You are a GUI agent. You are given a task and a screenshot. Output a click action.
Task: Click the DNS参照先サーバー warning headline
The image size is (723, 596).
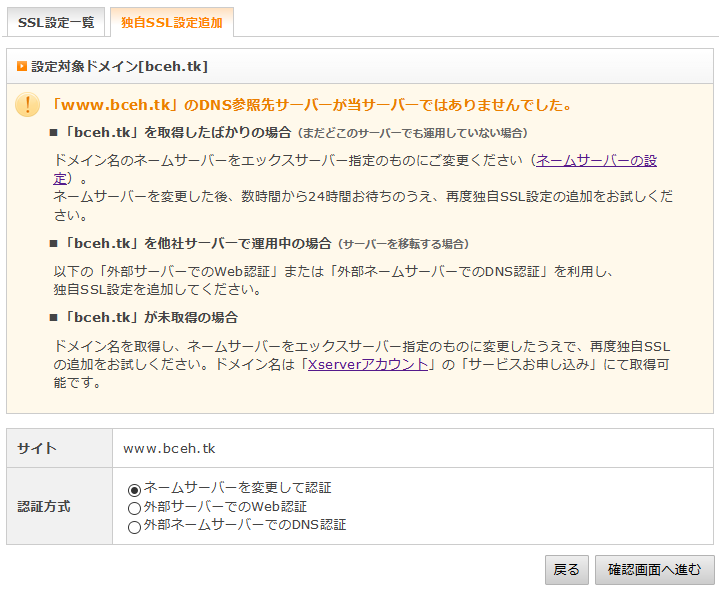(x=311, y=105)
